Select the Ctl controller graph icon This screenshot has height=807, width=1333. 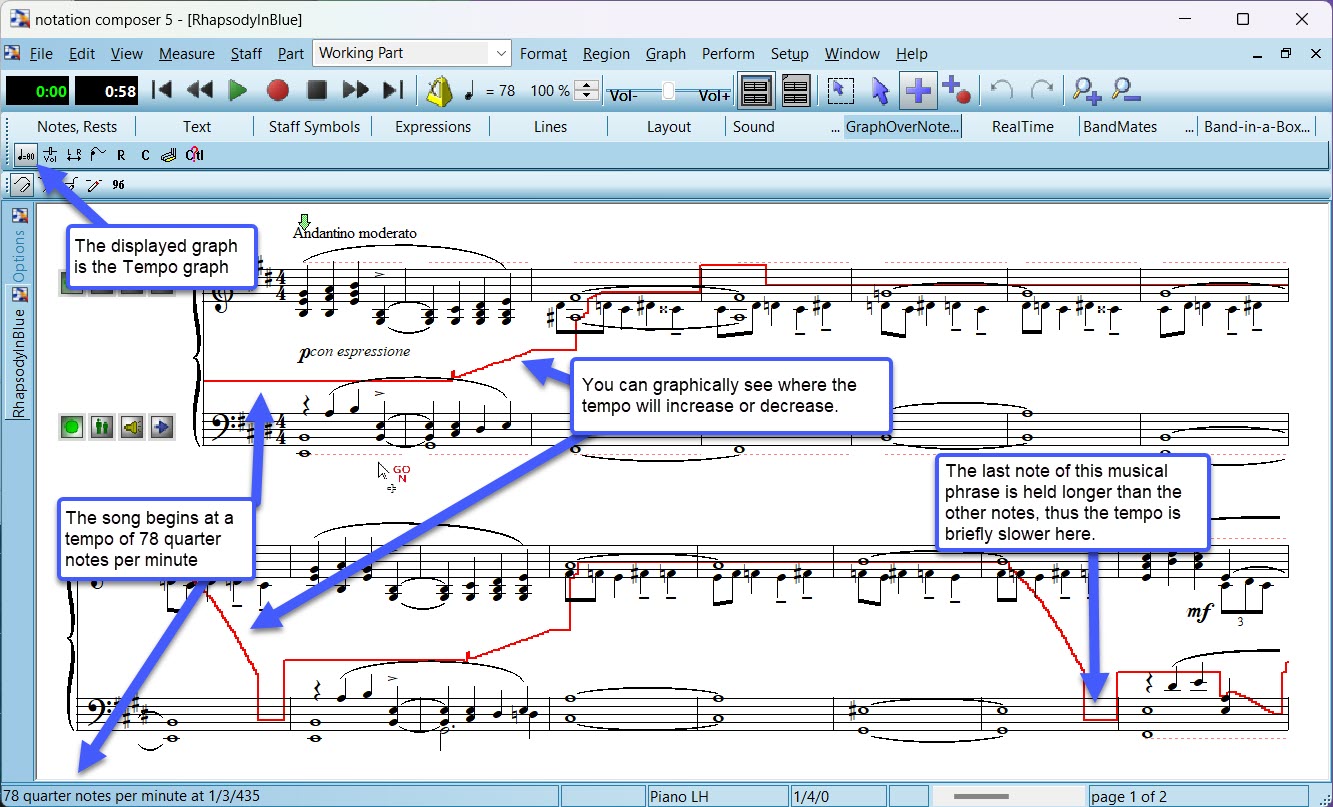tap(195, 155)
